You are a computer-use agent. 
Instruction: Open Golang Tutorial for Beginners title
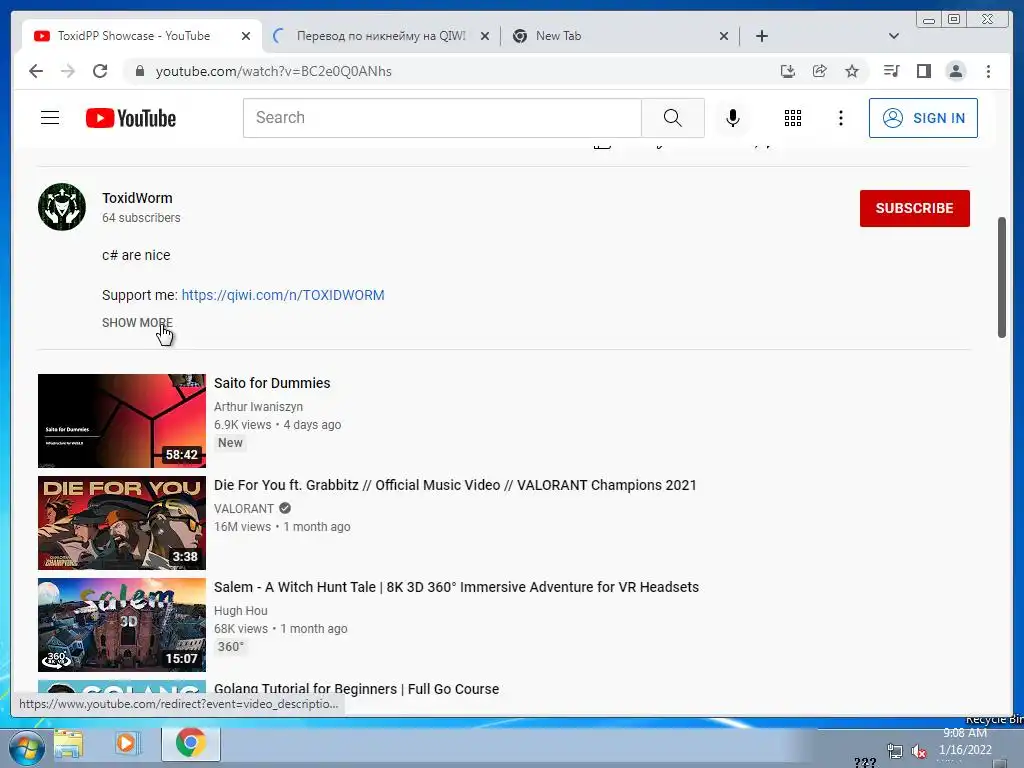tap(357, 689)
